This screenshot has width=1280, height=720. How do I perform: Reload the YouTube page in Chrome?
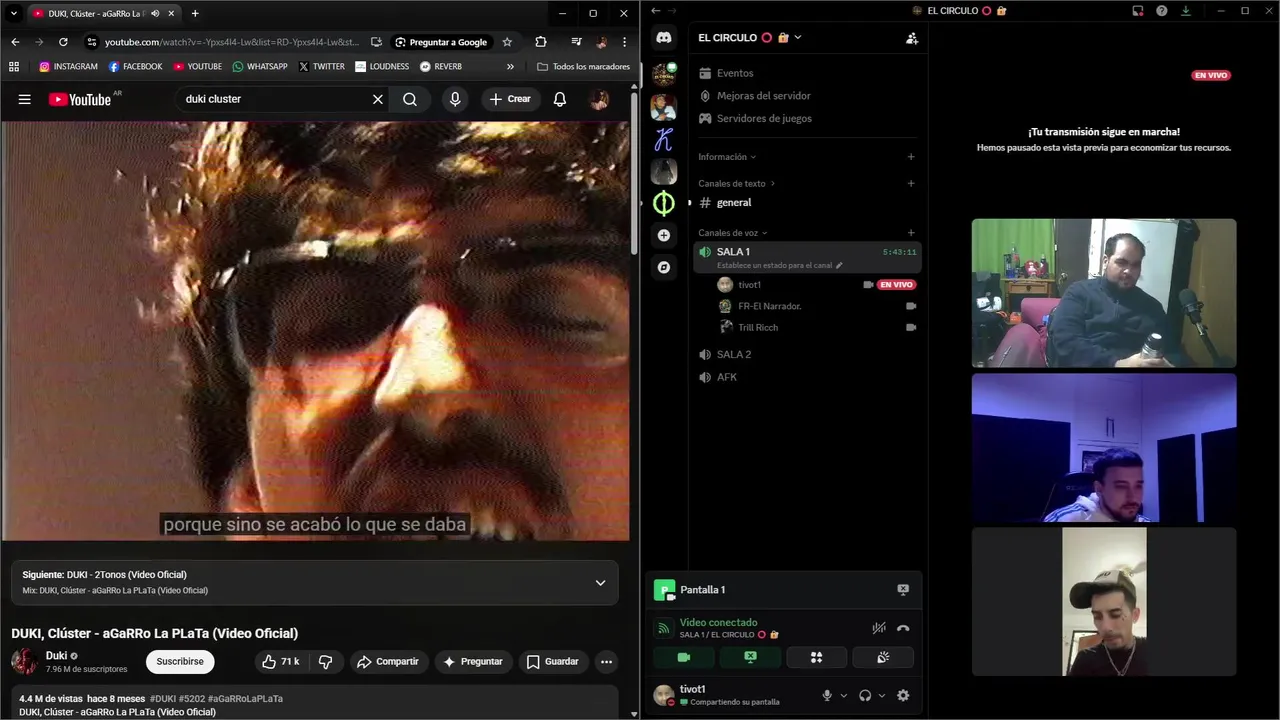[63, 42]
